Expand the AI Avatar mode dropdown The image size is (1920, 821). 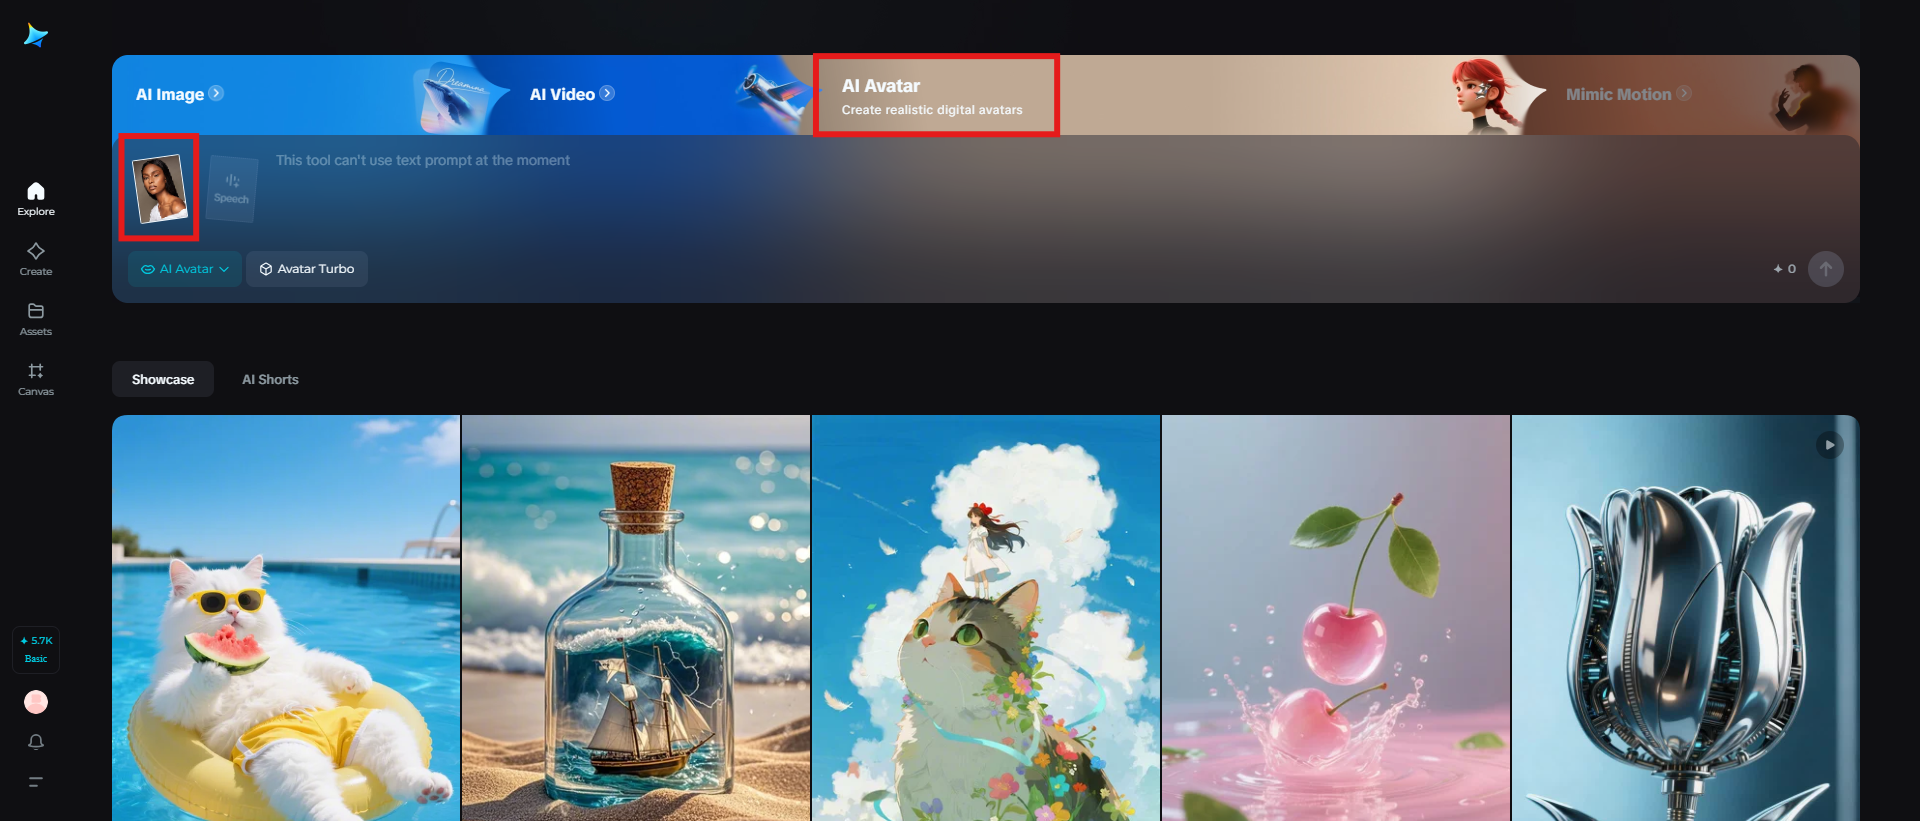(185, 269)
